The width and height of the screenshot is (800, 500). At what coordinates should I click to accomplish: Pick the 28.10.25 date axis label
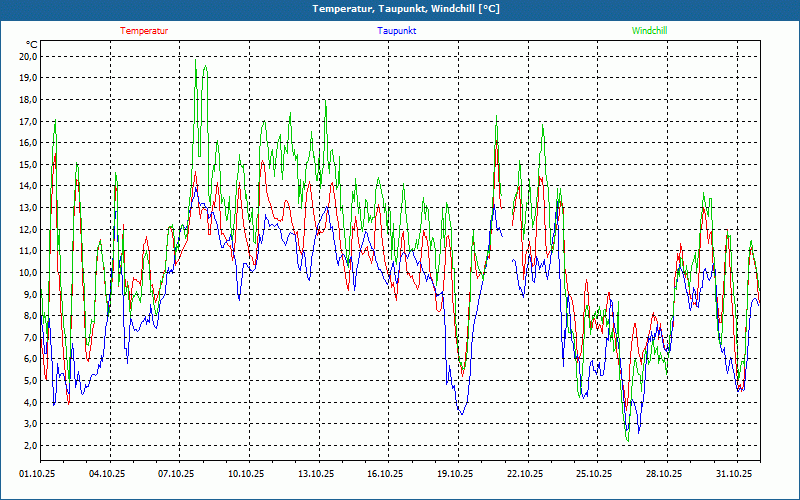tap(664, 474)
